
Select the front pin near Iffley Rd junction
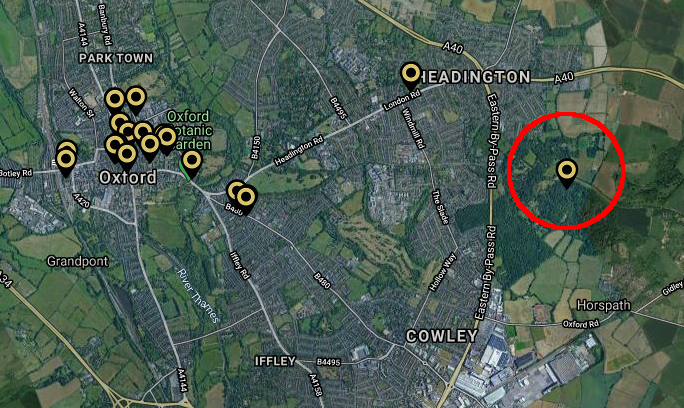pos(246,199)
